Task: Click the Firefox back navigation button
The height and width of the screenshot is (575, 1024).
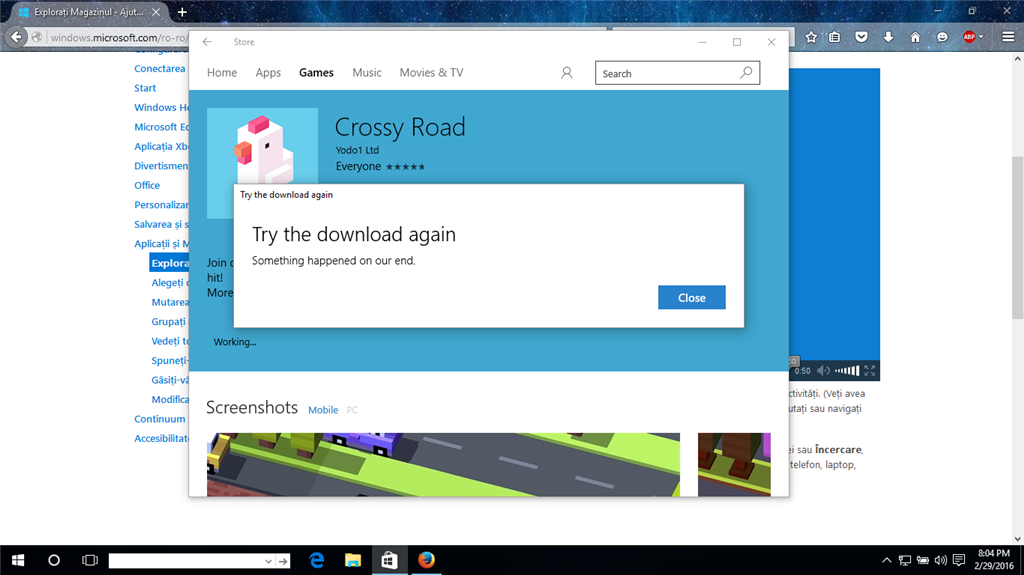Action: pyautogui.click(x=16, y=37)
